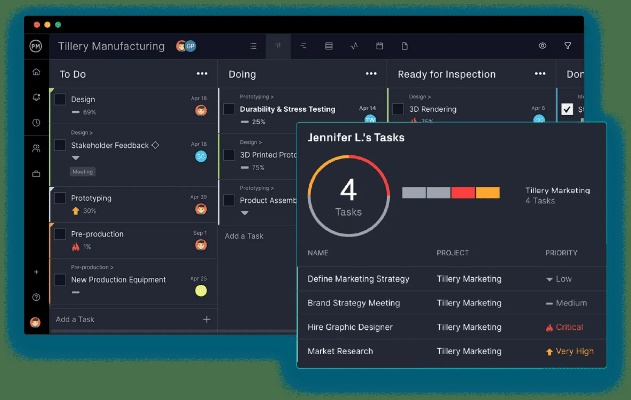Expand the Stakeholder Feedback priority dropdown arrow
Viewport: 631px width, 400px height.
75,158
